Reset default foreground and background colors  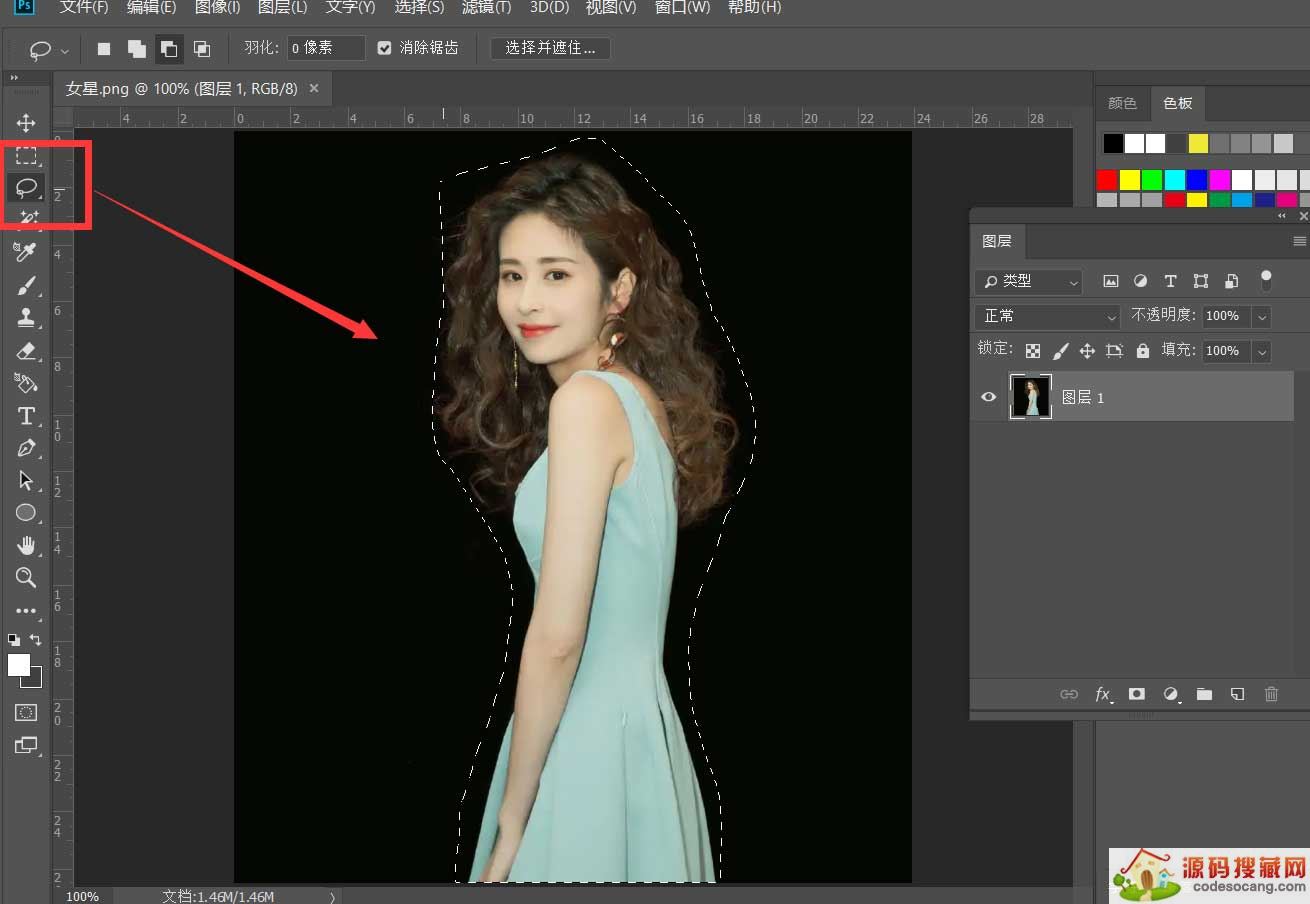[14, 639]
